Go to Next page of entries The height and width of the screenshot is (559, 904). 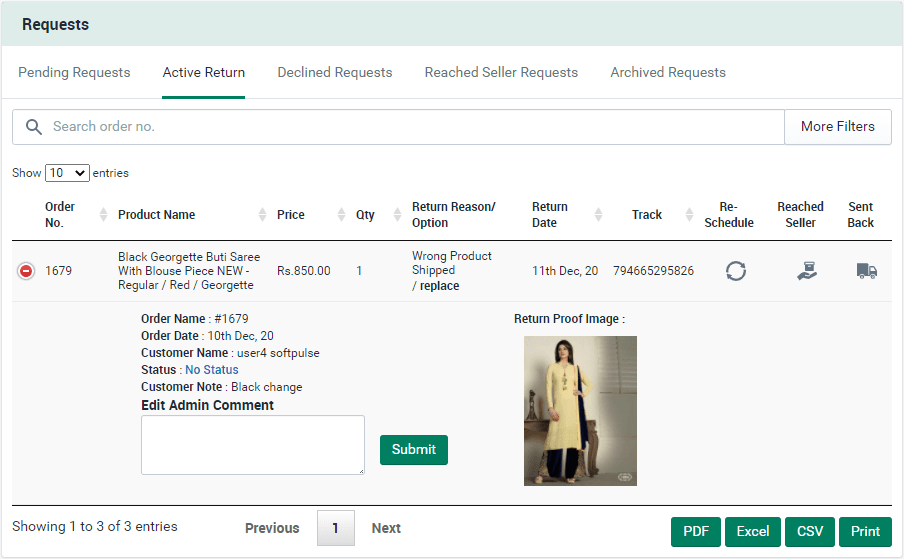[x=386, y=528]
